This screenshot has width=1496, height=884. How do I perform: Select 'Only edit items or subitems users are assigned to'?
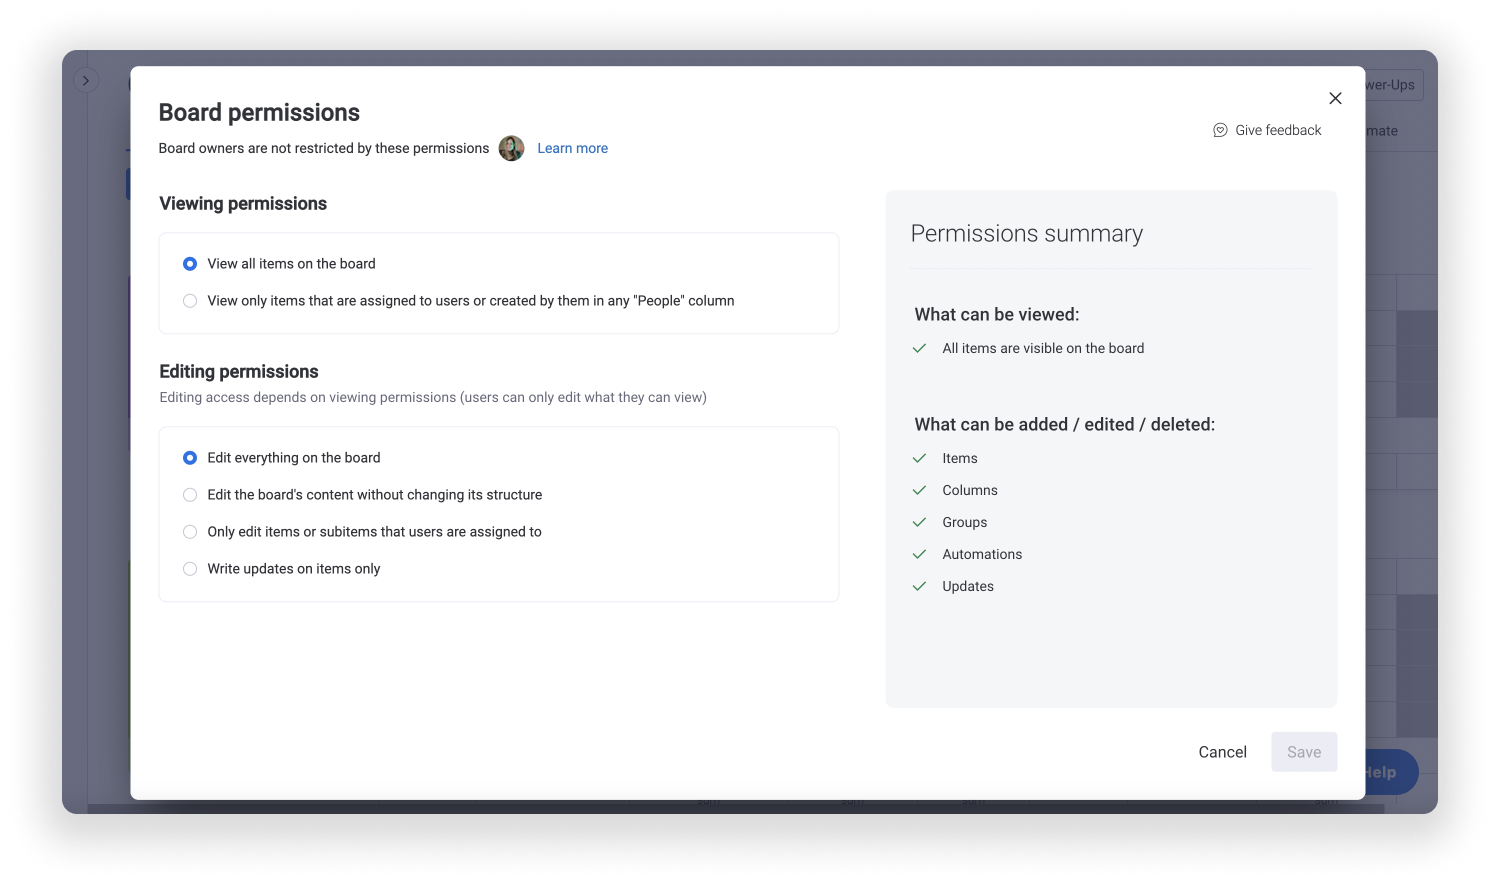point(190,531)
